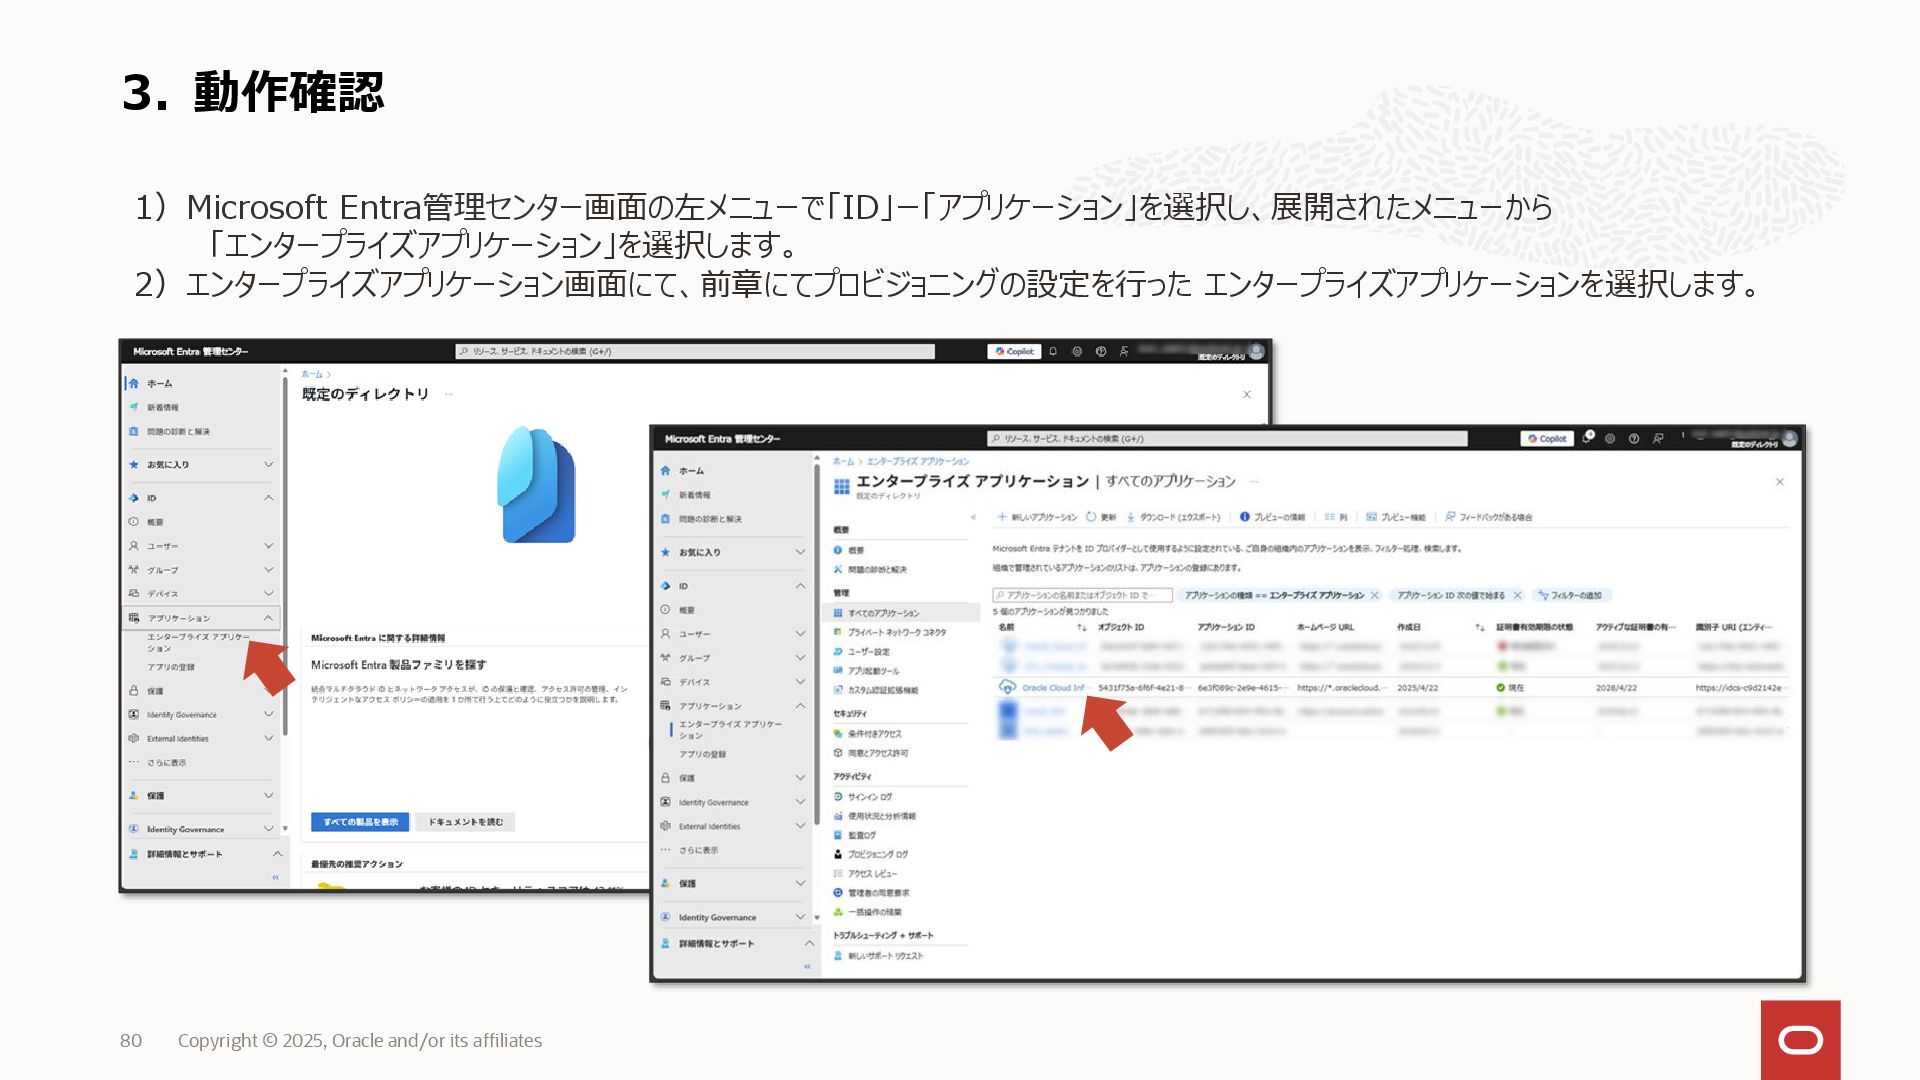
Task: Open アプリの登録 in the front window sidebar
Action: click(703, 754)
